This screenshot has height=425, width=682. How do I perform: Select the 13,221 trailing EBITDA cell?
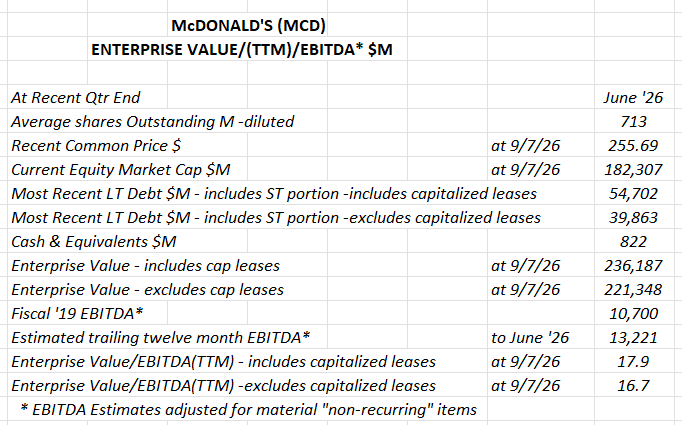(x=633, y=338)
